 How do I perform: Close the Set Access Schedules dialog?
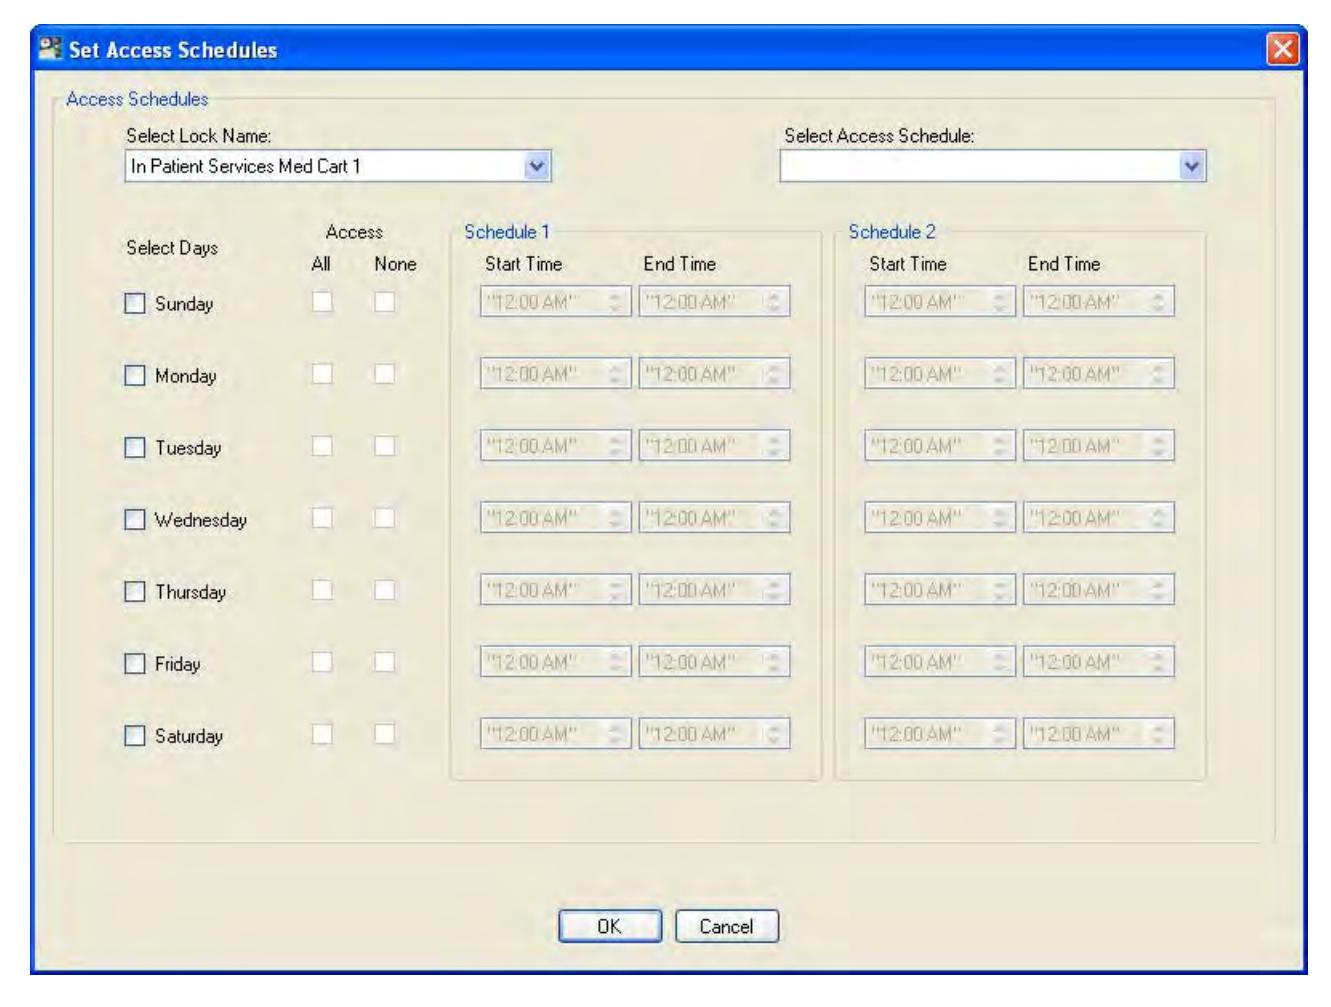(x=1282, y=49)
